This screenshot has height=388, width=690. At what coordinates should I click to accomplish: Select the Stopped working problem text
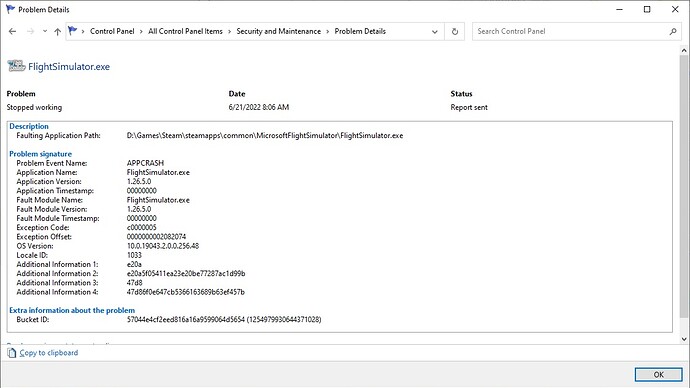[x=34, y=107]
